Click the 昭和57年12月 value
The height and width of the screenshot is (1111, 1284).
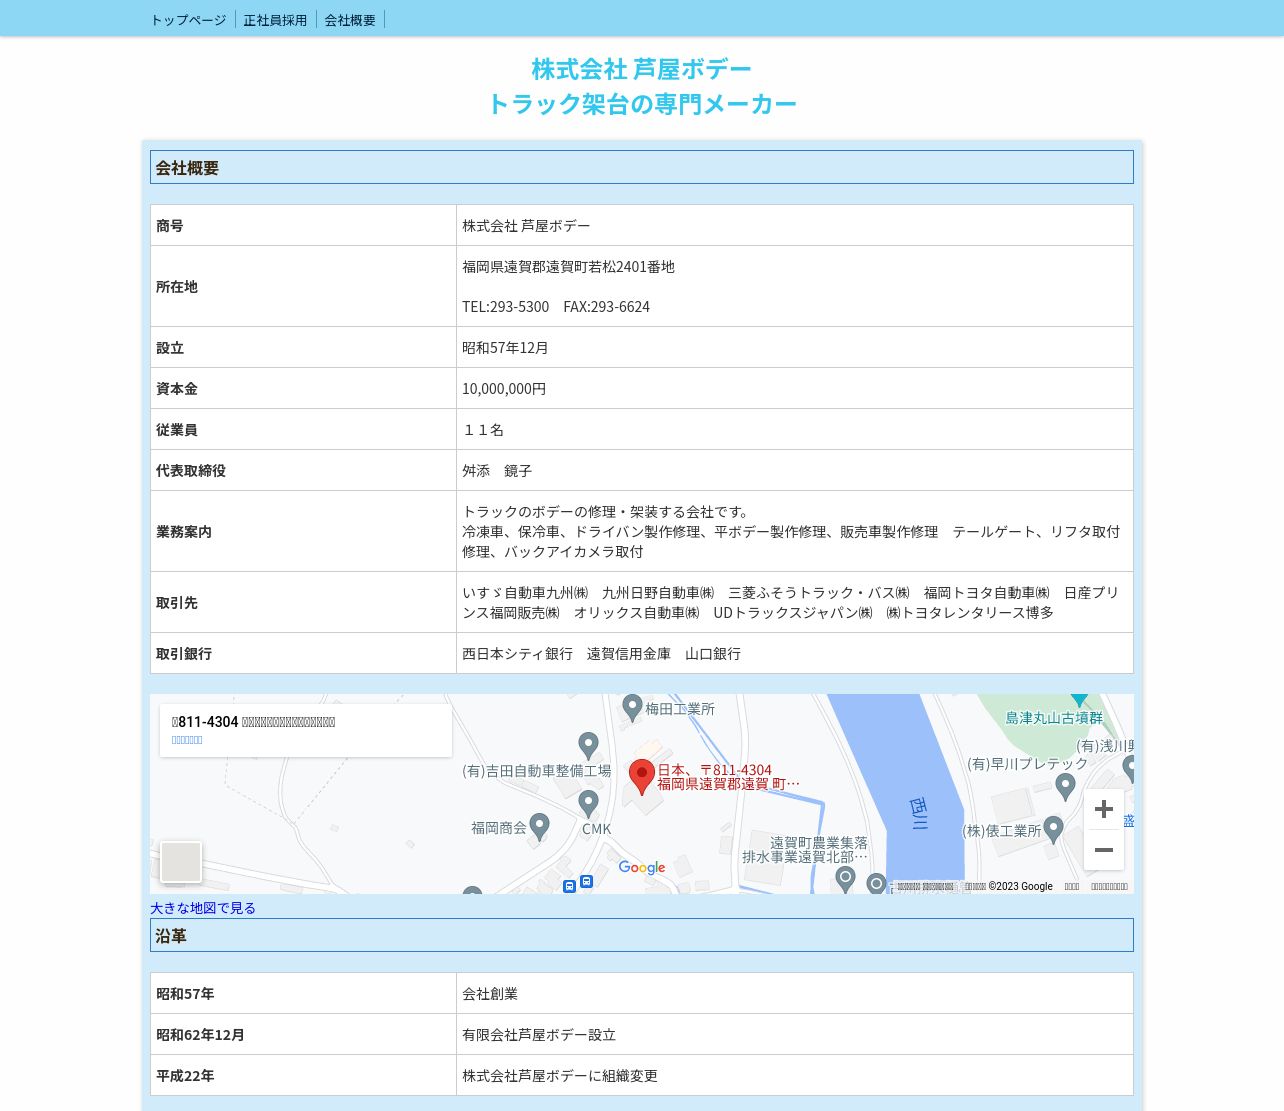tap(505, 348)
